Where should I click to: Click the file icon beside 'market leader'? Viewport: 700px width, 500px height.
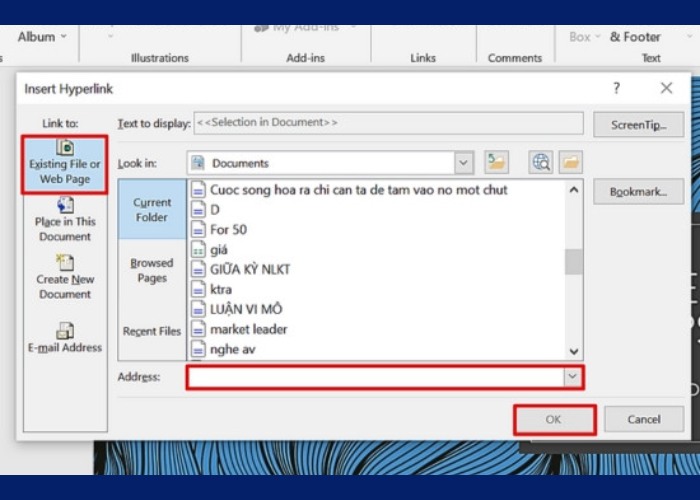(198, 329)
